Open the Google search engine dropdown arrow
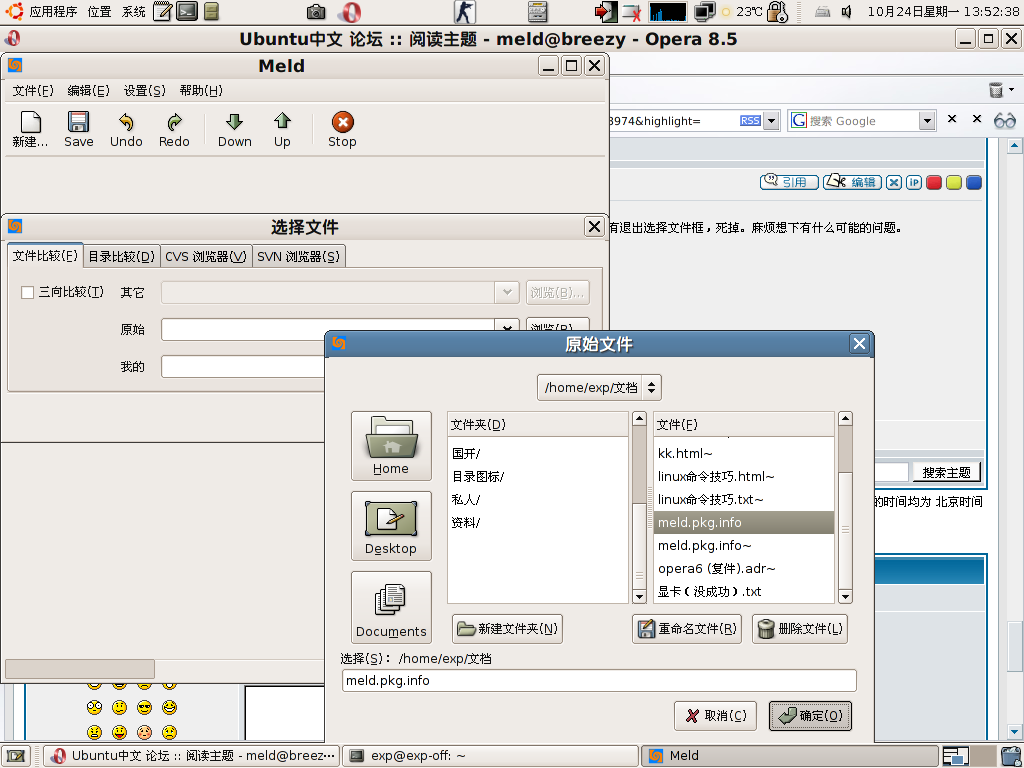 click(x=927, y=121)
